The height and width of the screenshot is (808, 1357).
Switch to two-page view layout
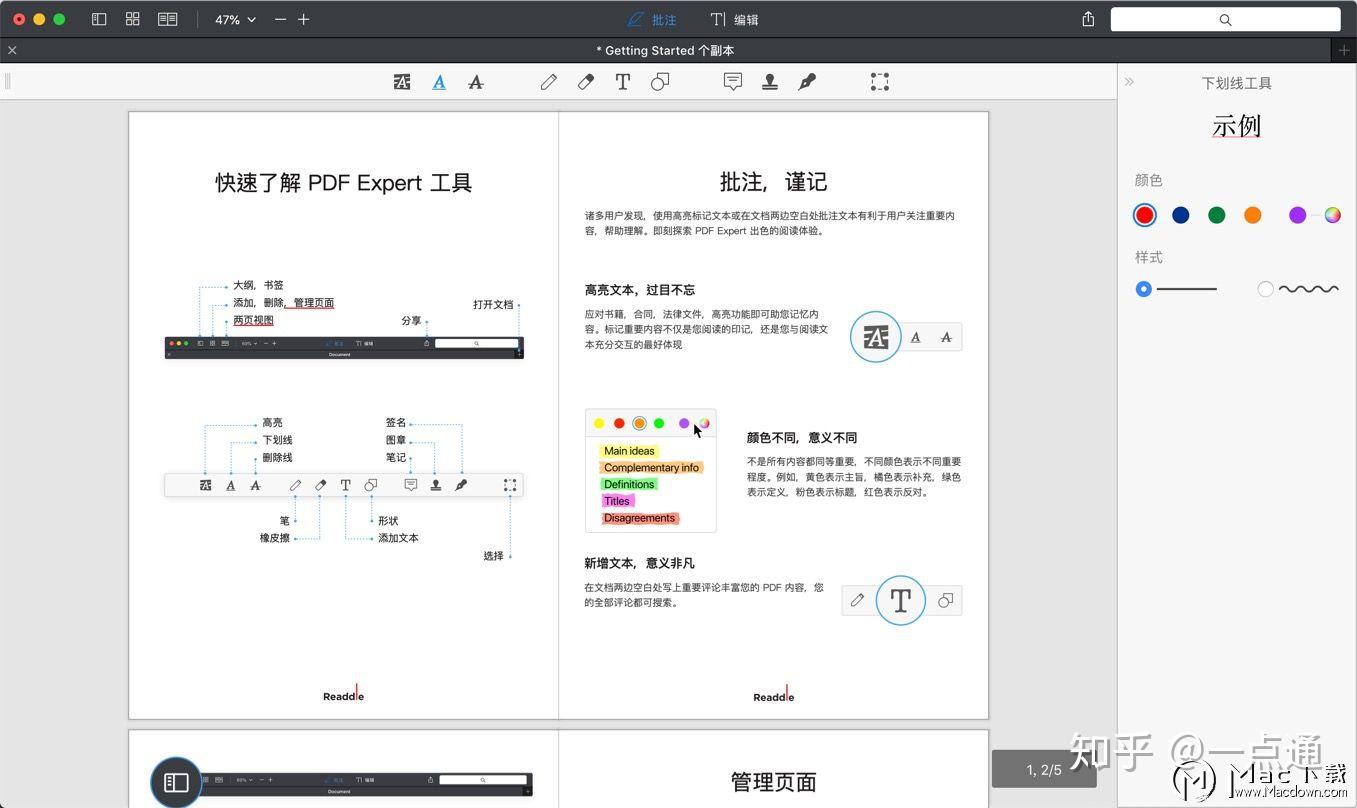pyautogui.click(x=168, y=19)
